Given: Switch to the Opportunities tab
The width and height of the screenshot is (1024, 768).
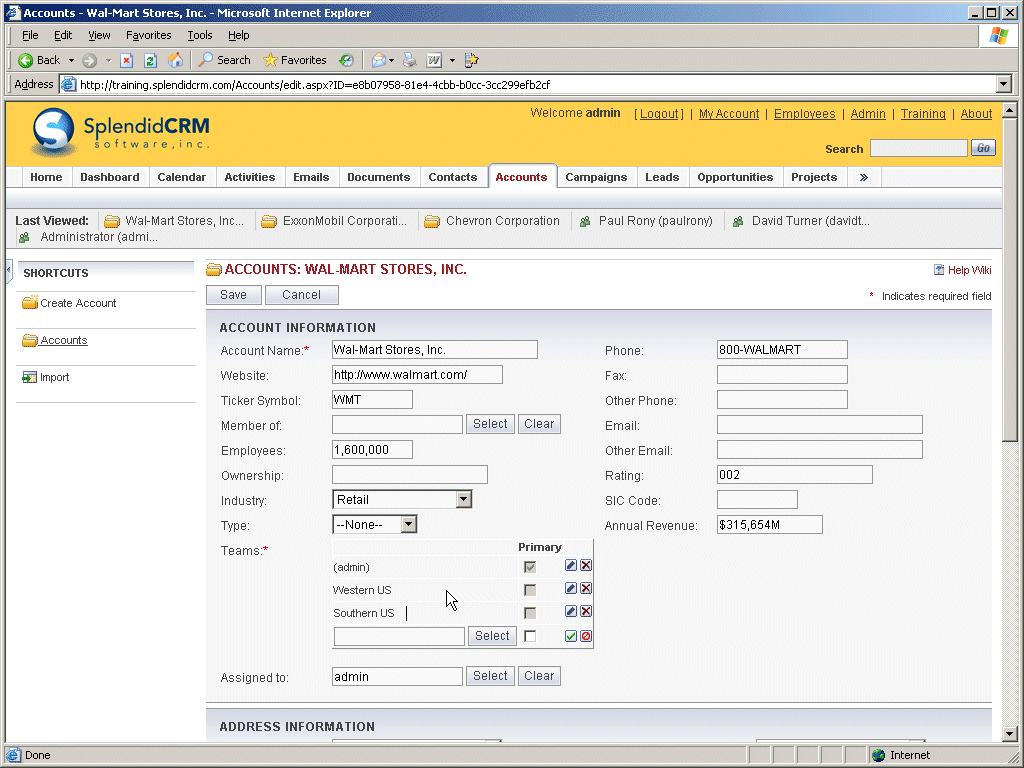Looking at the screenshot, I should point(735,177).
